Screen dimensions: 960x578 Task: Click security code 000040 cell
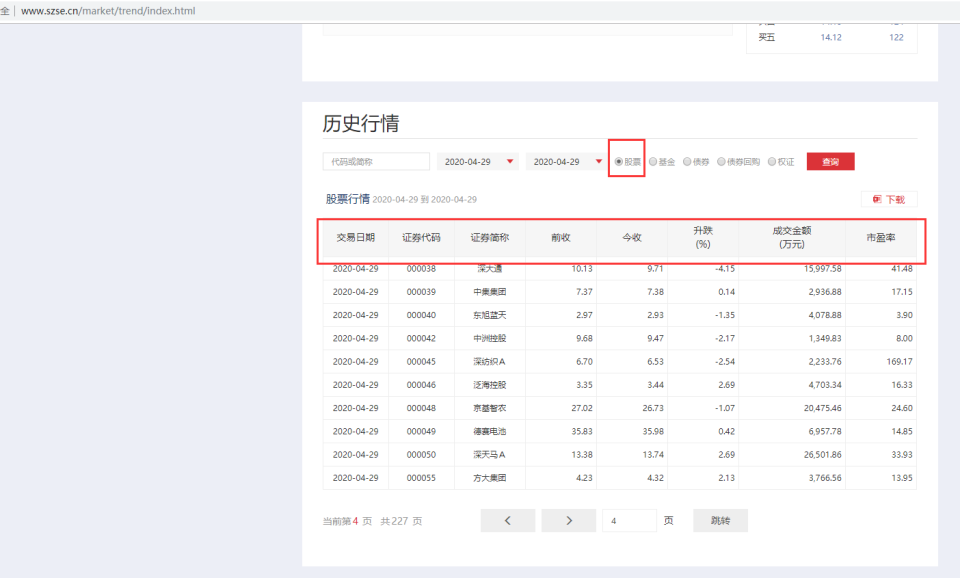[x=421, y=315]
